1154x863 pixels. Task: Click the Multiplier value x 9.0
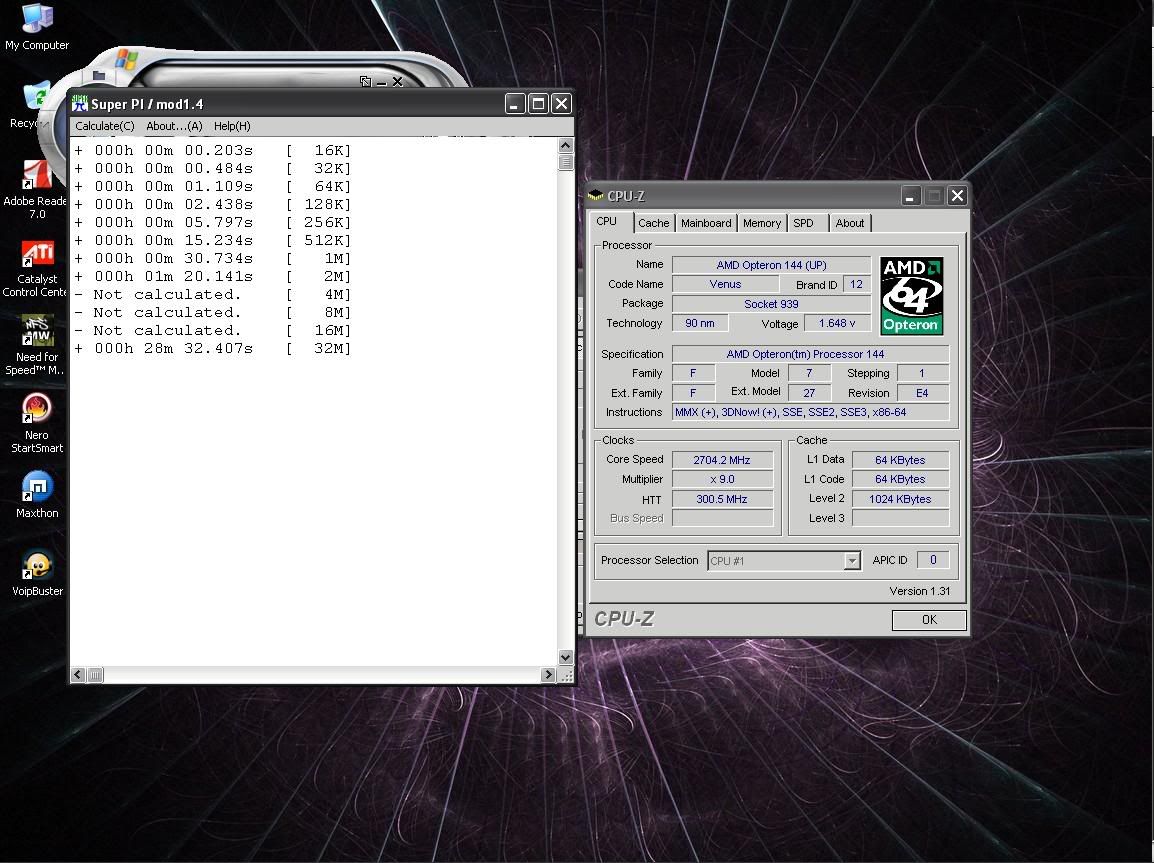click(722, 479)
